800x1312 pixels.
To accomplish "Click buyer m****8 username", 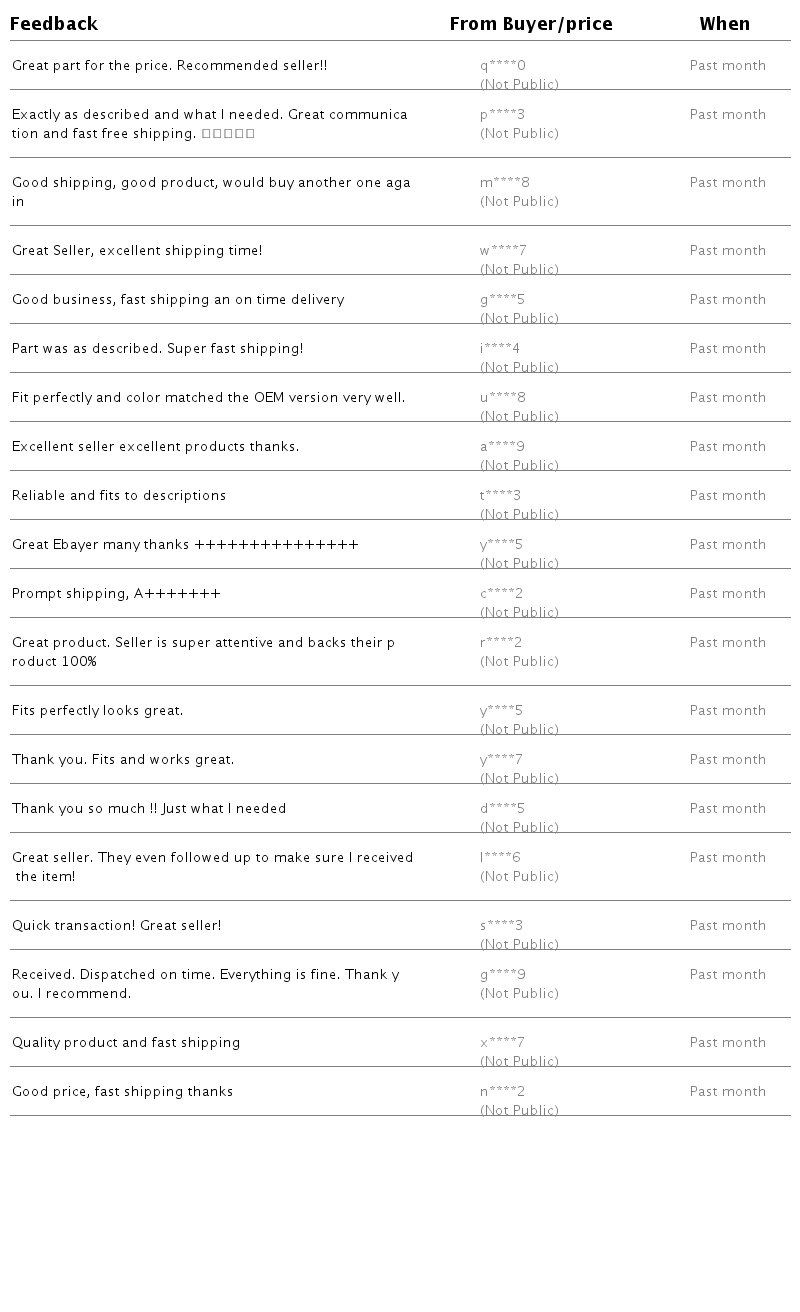I will click(504, 183).
